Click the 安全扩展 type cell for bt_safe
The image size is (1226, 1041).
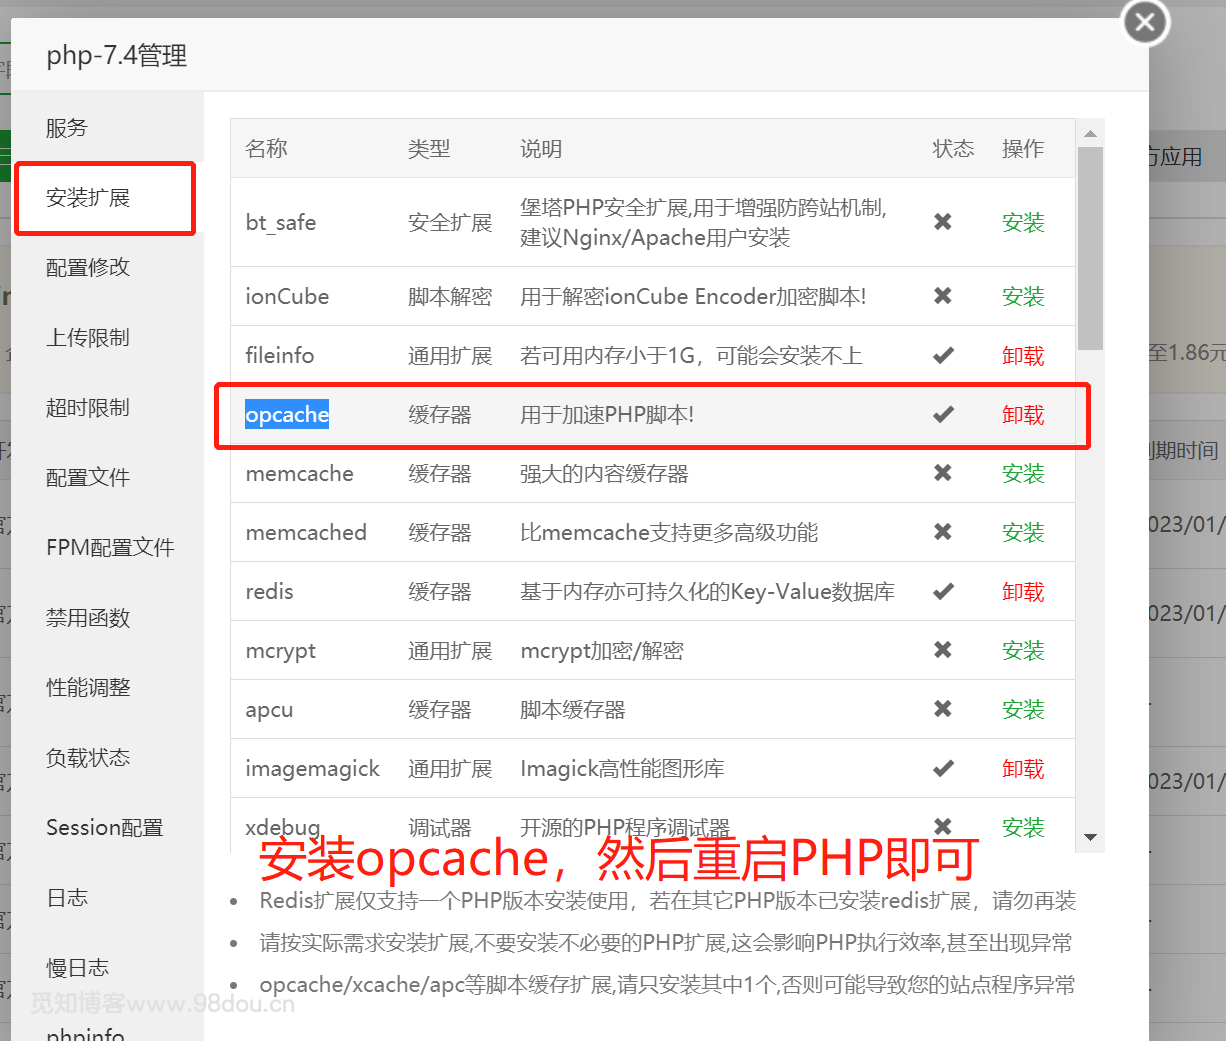tap(450, 222)
